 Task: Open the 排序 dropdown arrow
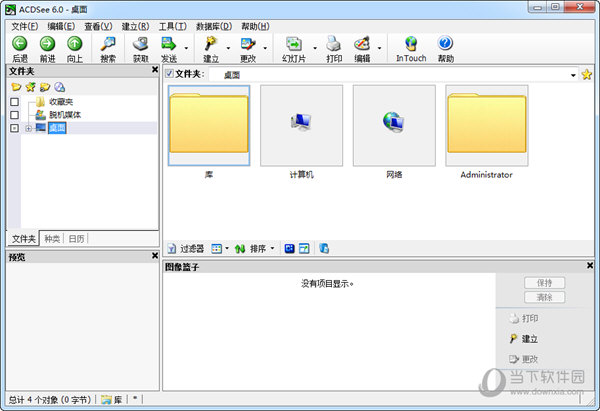(272, 249)
